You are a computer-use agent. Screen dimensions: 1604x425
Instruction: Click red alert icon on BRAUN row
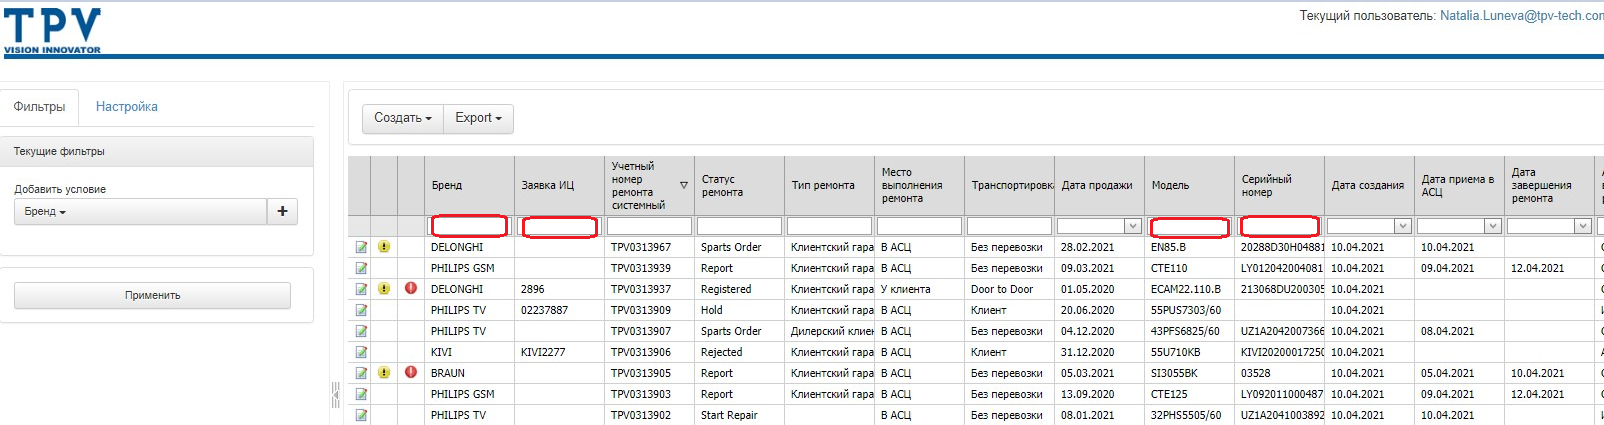click(x=411, y=372)
